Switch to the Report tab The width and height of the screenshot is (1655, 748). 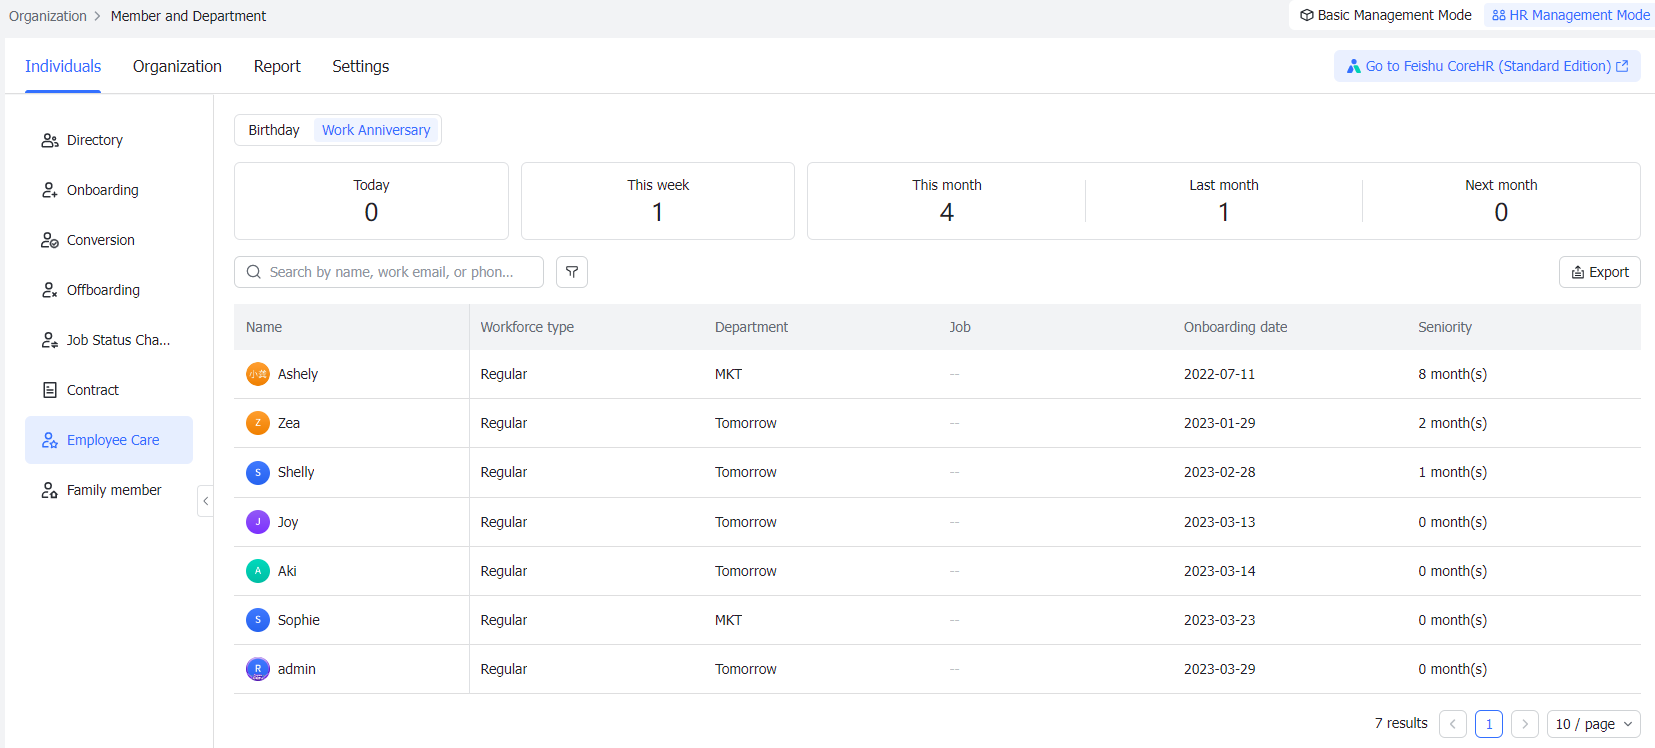pyautogui.click(x=277, y=66)
